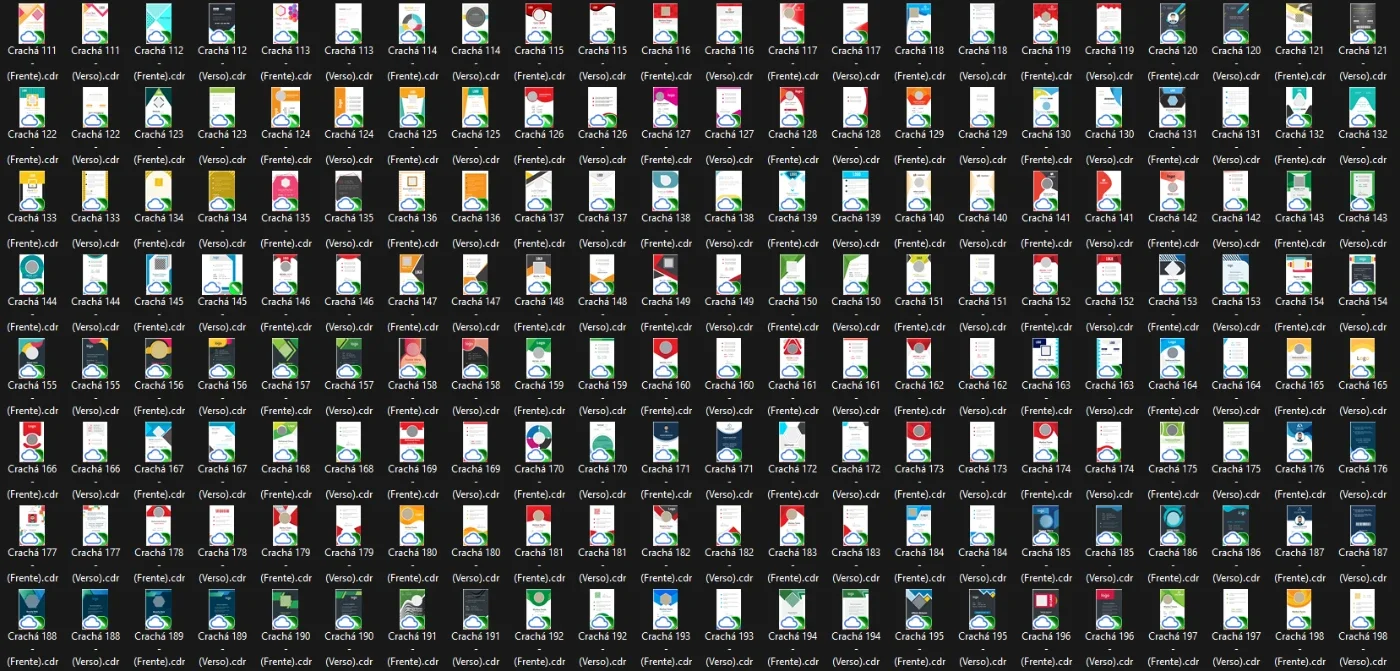Select the Crachá 195 (Frente).cdr thumbnail
The width and height of the screenshot is (1400, 671).
click(919, 608)
